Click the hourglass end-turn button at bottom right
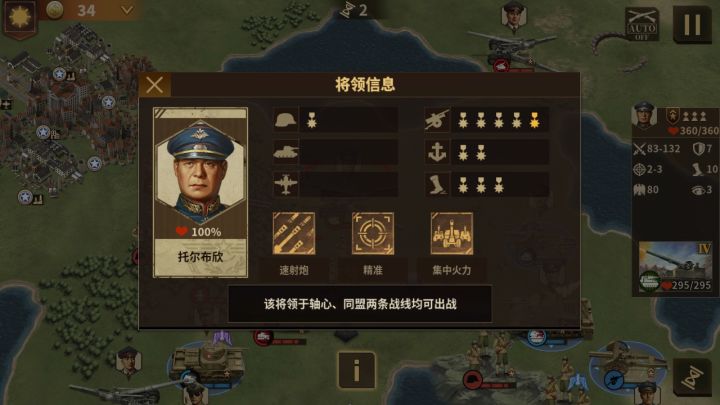 point(692,377)
